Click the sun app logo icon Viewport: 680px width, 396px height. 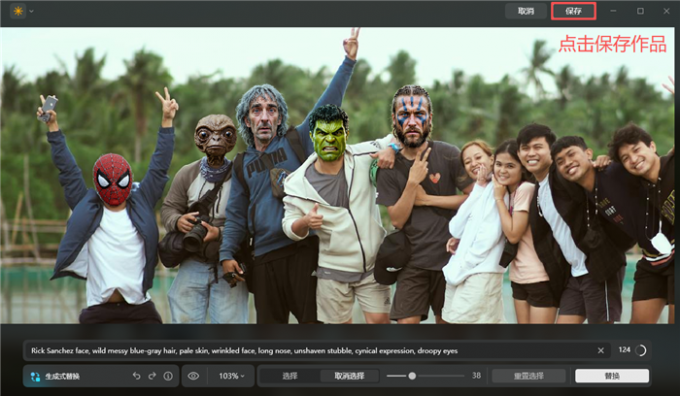click(x=18, y=11)
